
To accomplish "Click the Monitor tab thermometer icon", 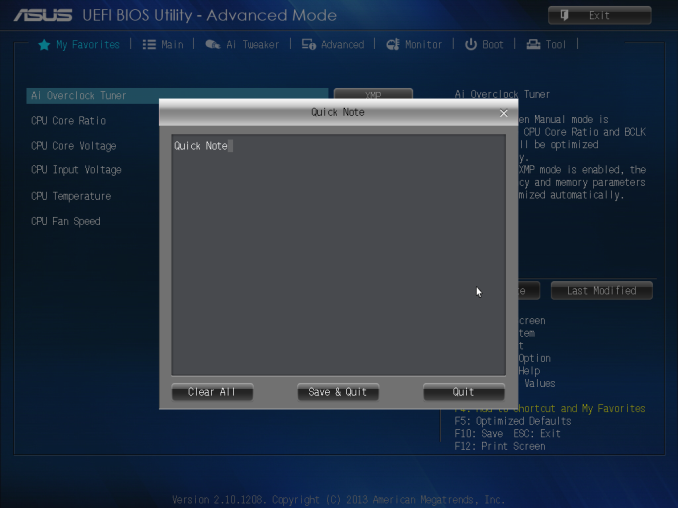I will click(393, 45).
